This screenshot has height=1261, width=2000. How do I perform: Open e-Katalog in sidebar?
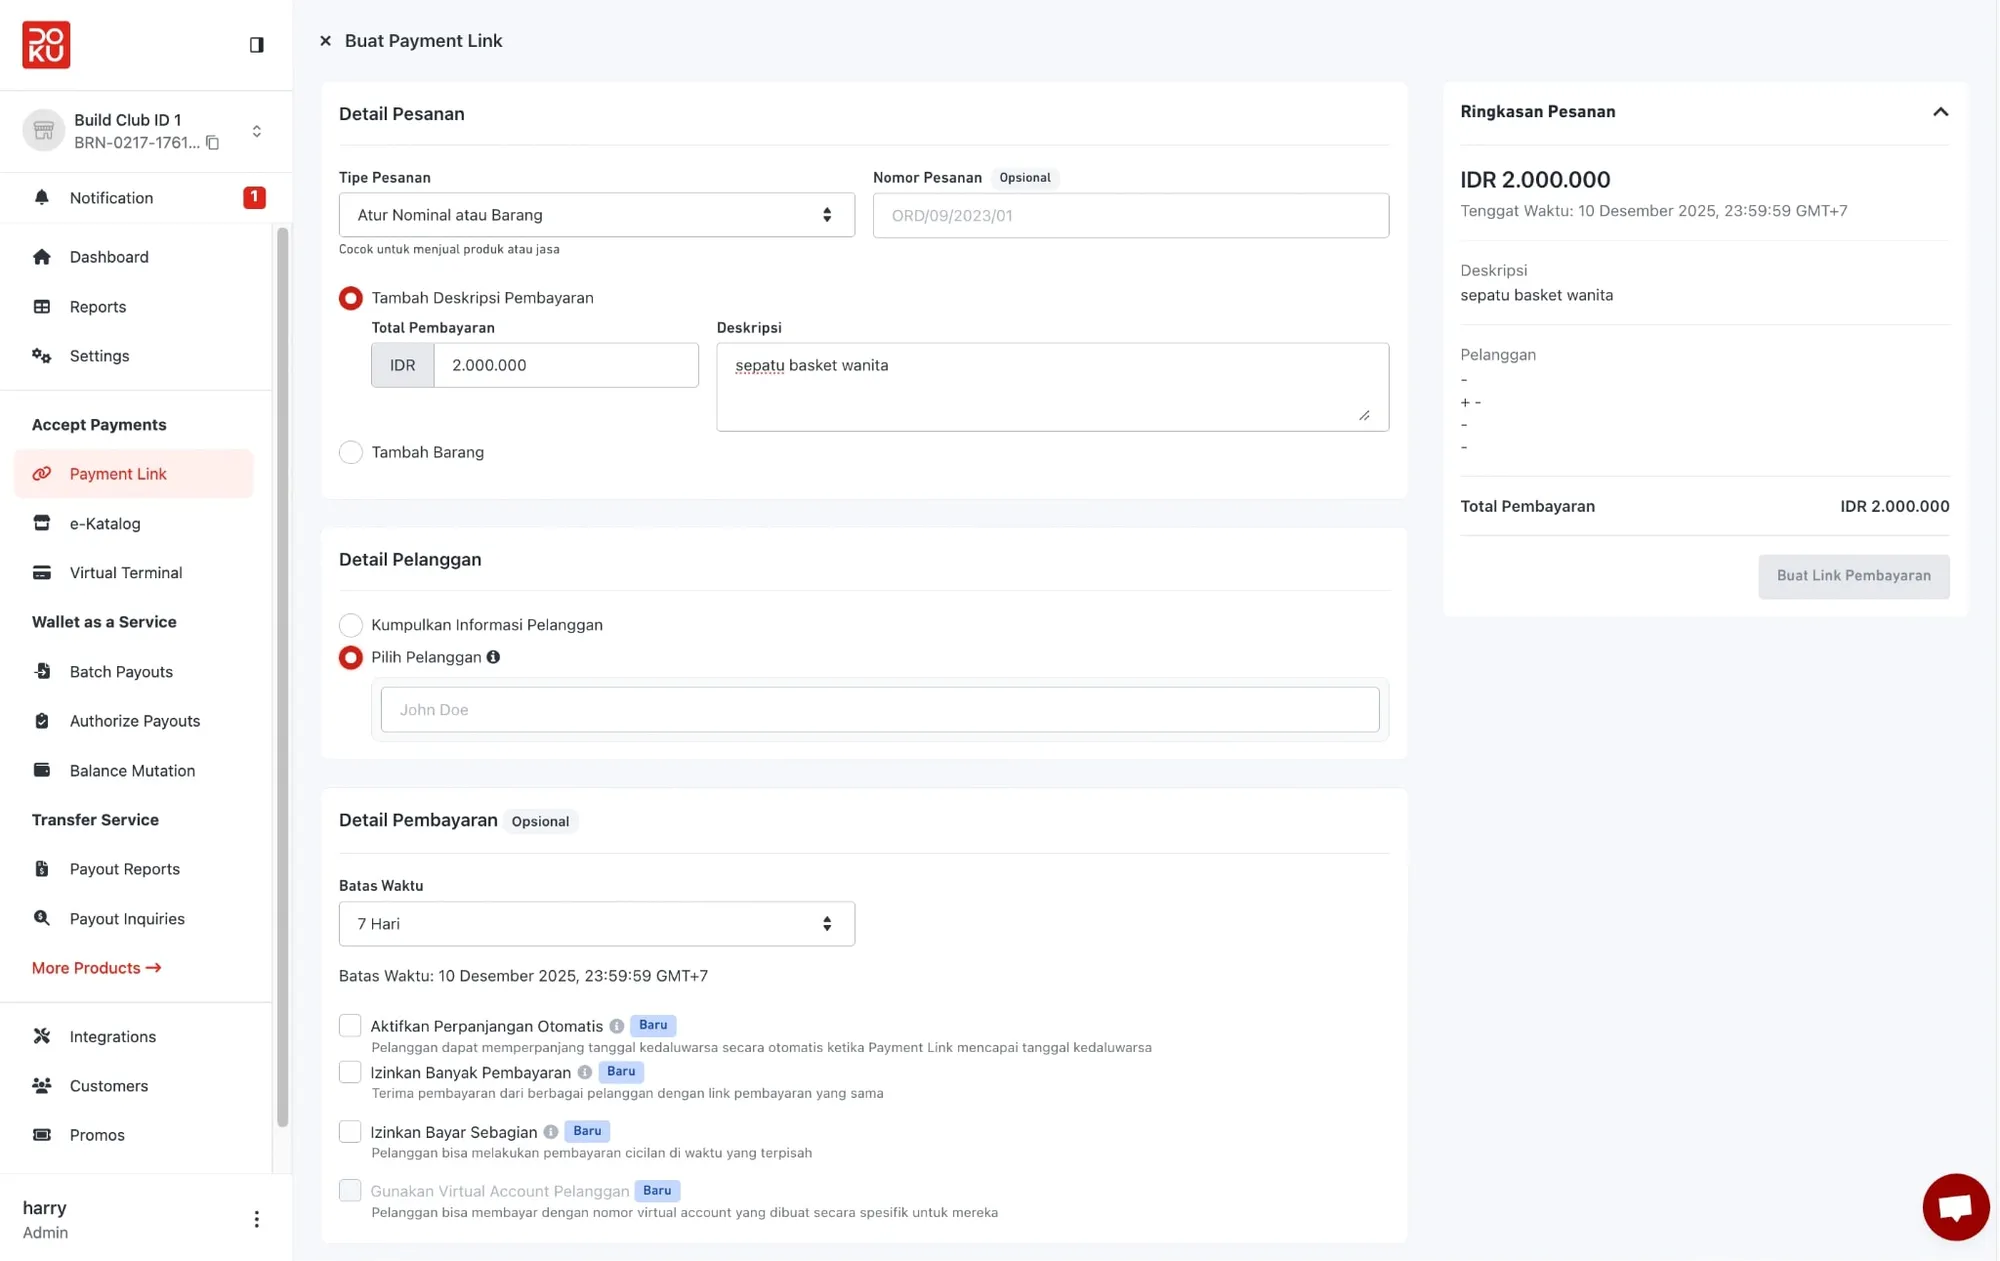[x=105, y=523]
